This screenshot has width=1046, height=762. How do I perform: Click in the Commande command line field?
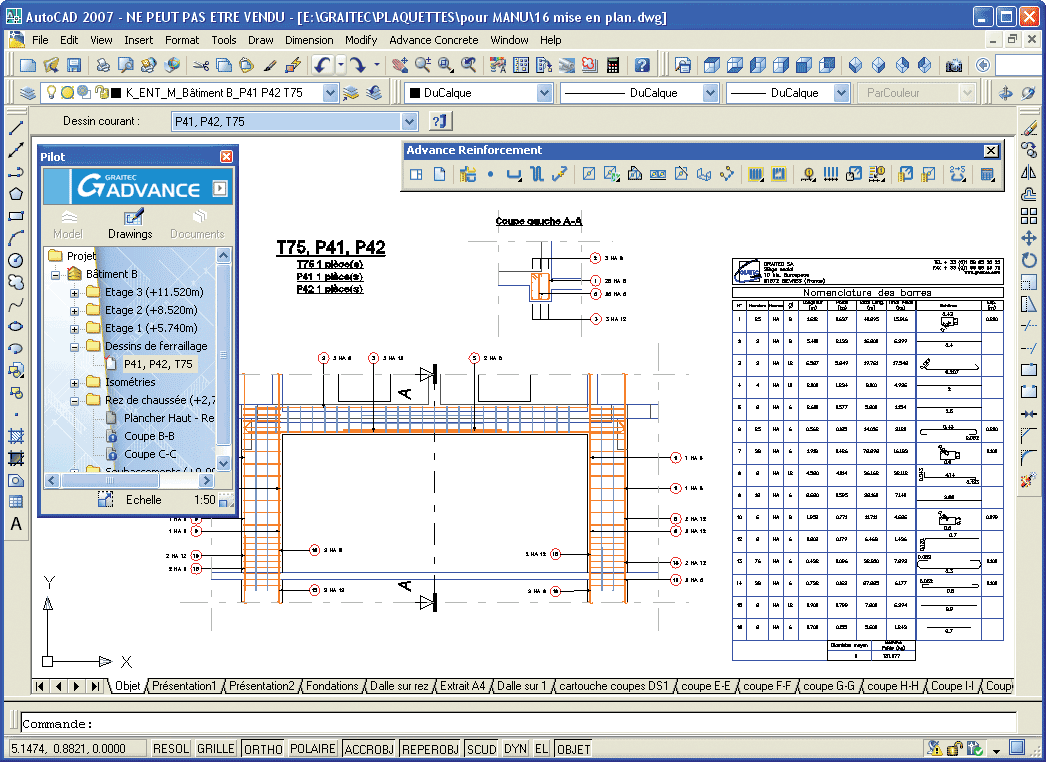tap(518, 723)
